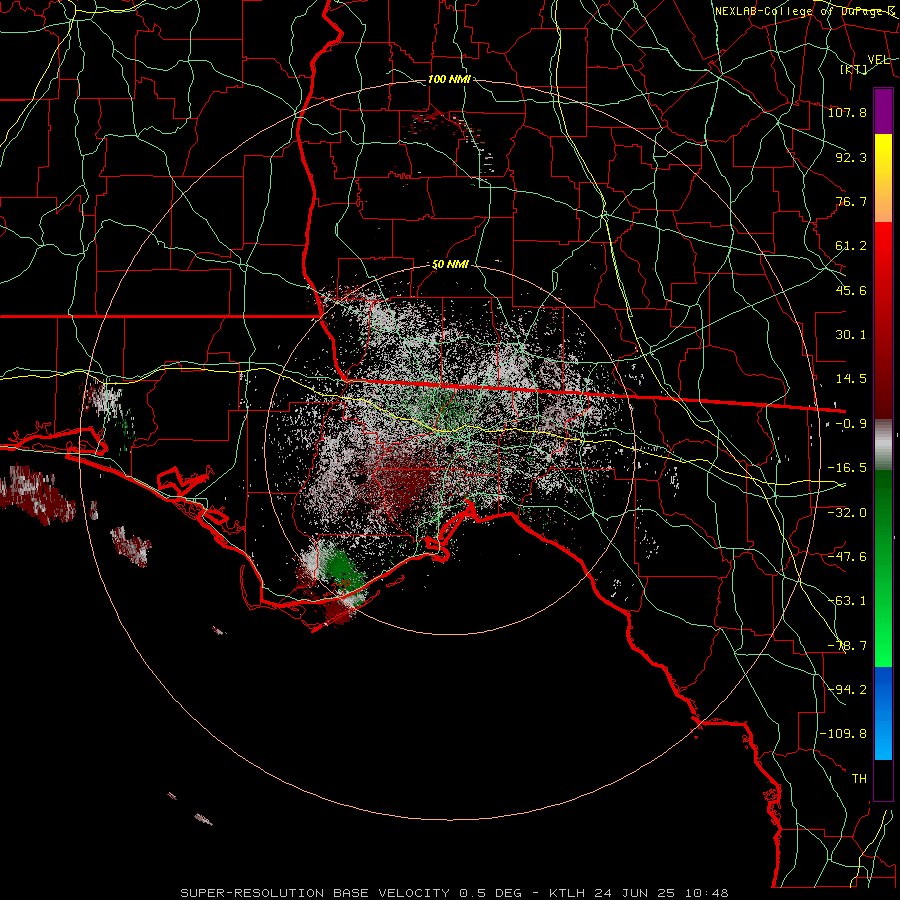This screenshot has width=900, height=900.
Task: Click the 30.1 velocity scale value
Action: pyautogui.click(x=851, y=335)
